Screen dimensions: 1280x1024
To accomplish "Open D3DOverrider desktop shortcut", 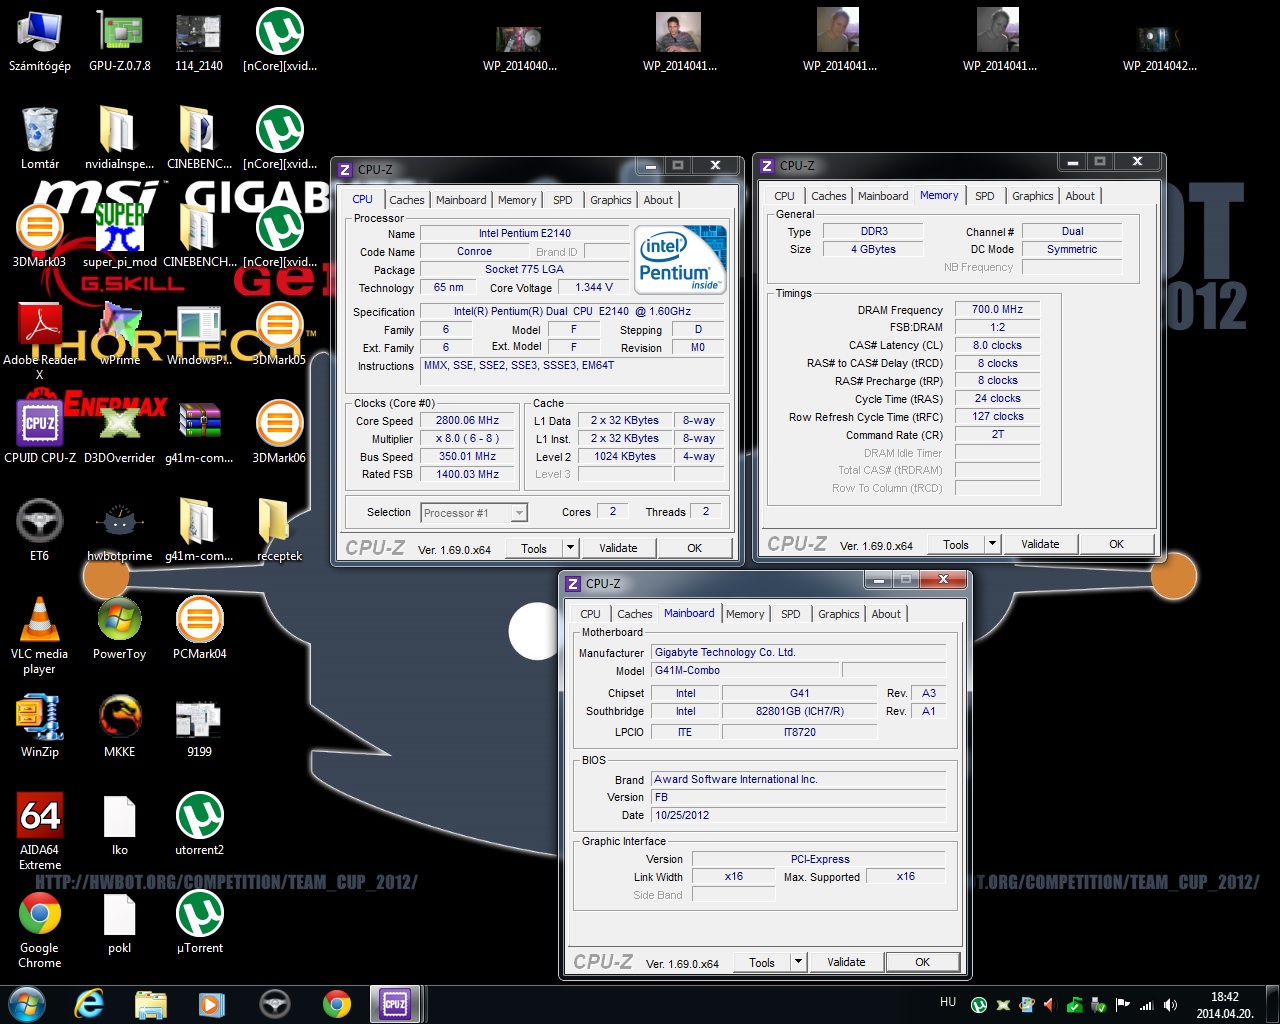I will (120, 433).
